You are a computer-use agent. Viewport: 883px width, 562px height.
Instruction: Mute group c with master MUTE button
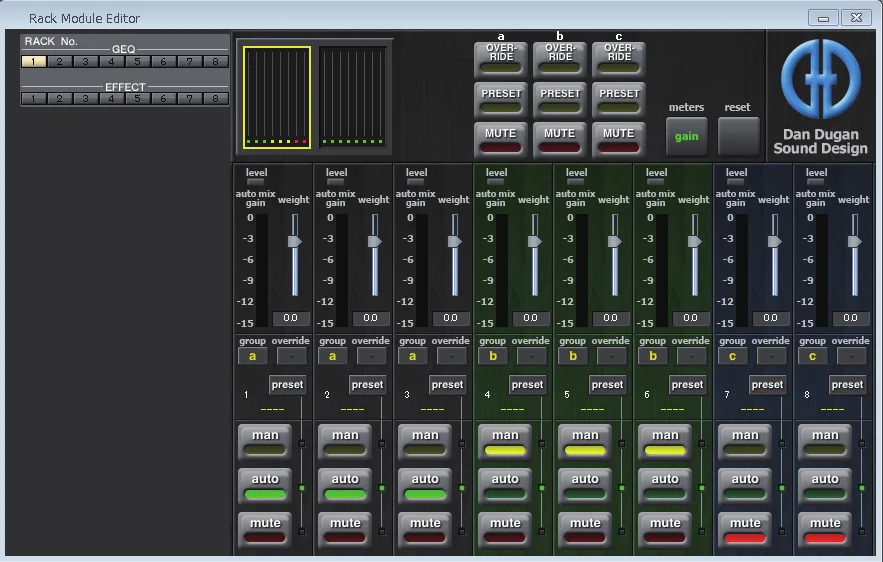click(619, 140)
